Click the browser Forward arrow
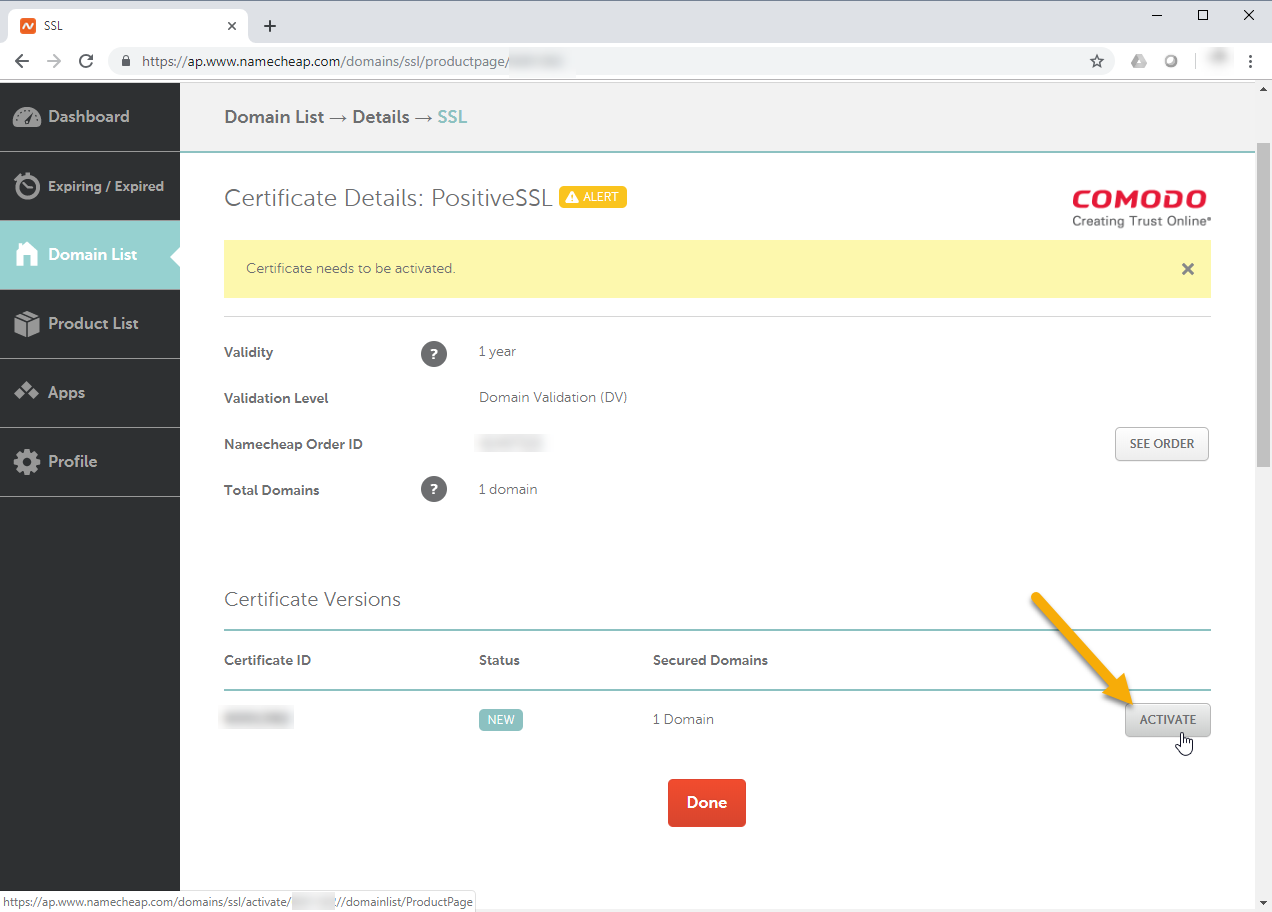This screenshot has height=912, width=1272. point(54,61)
